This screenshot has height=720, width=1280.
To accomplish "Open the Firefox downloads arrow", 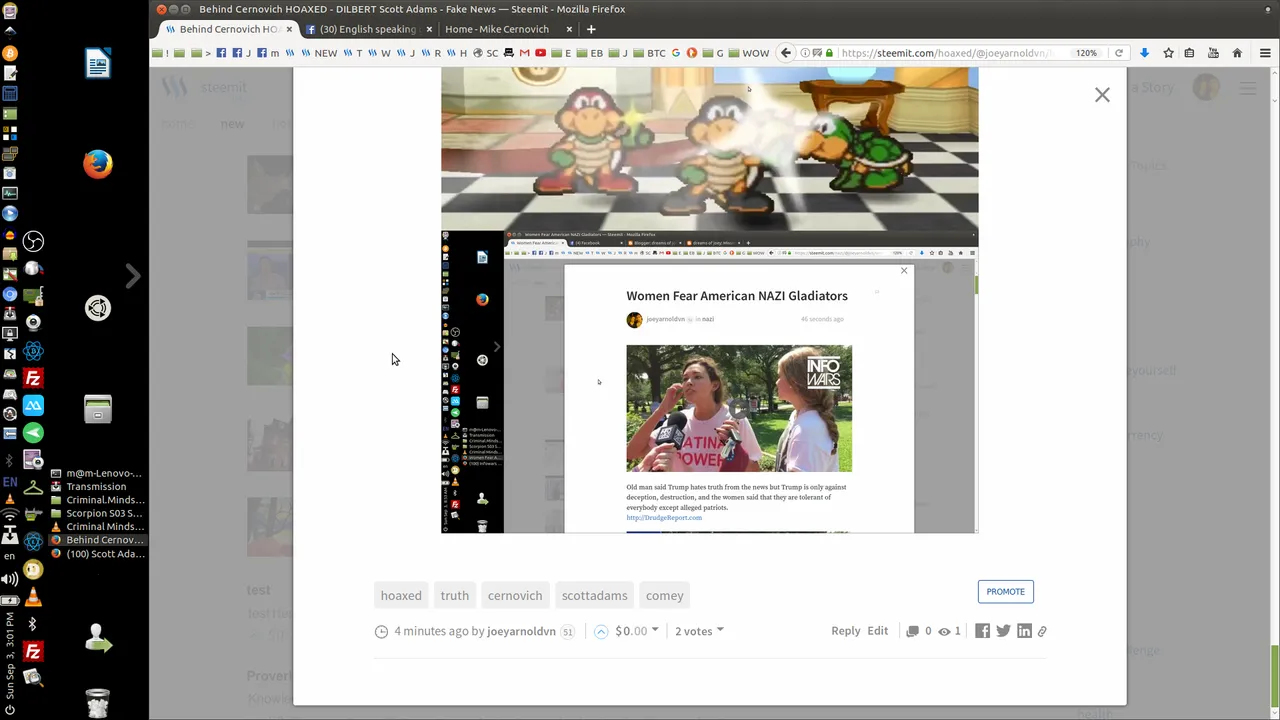I will click(x=1144, y=53).
